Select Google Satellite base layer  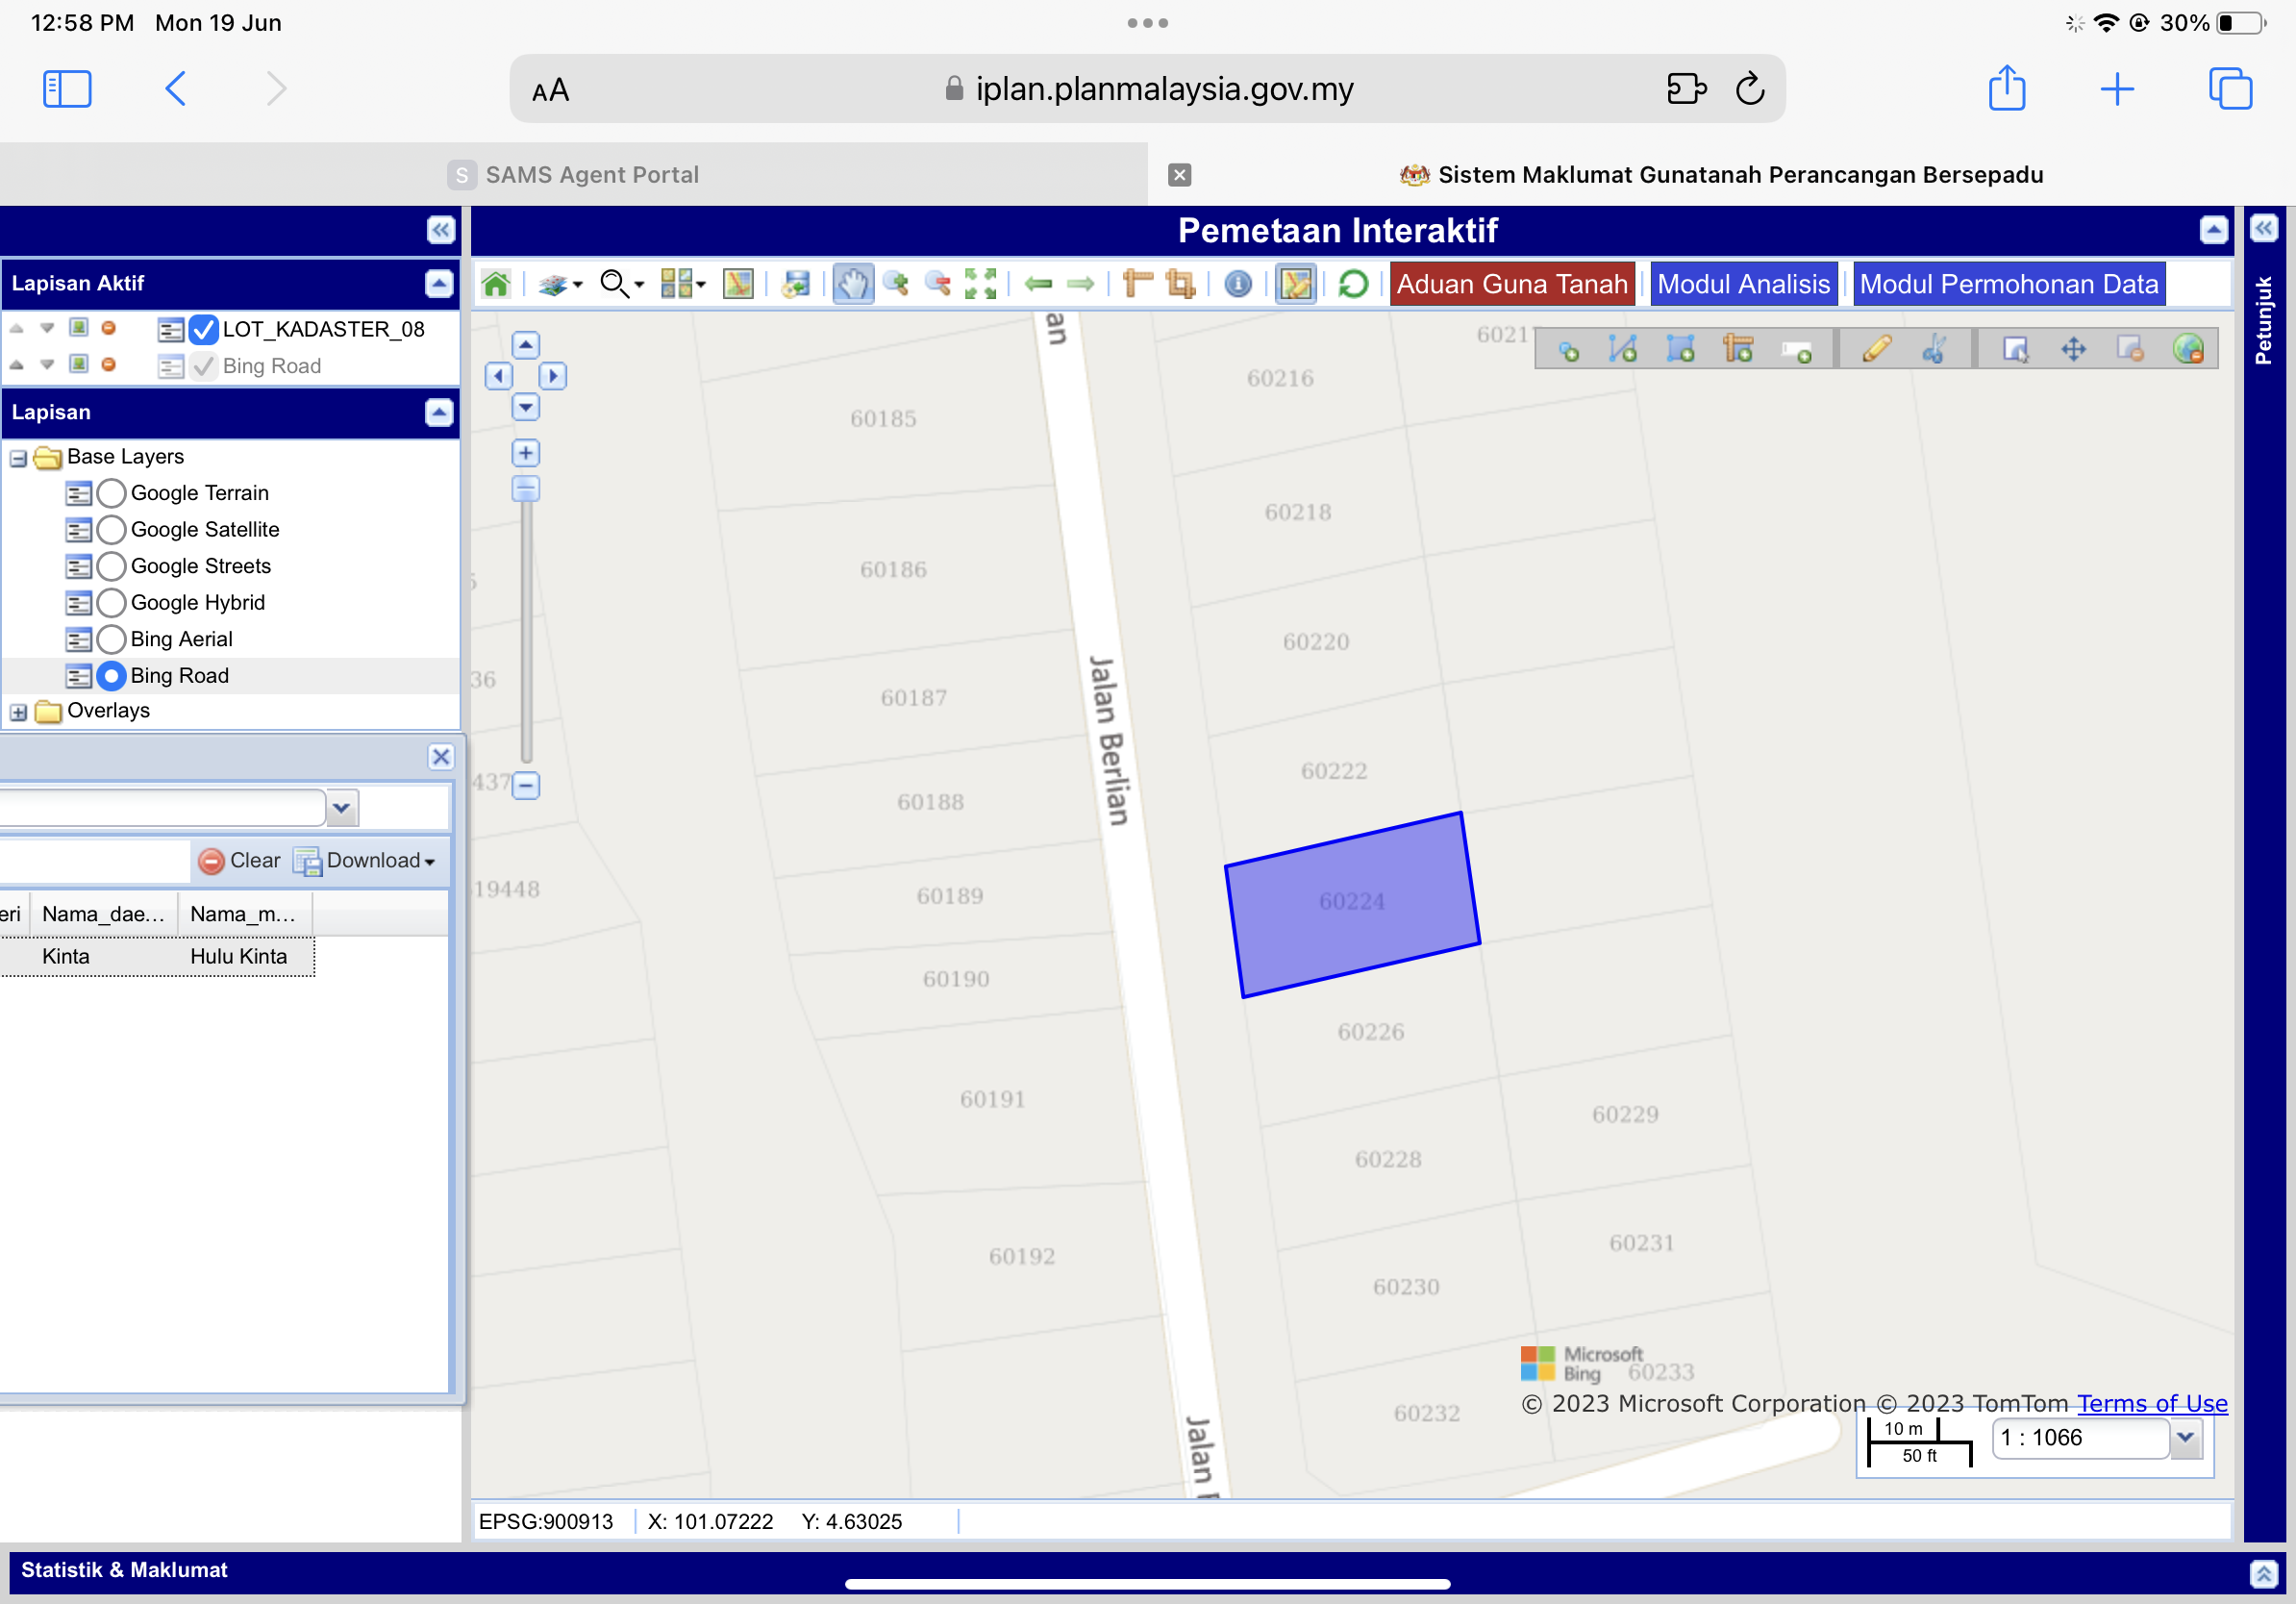click(112, 529)
